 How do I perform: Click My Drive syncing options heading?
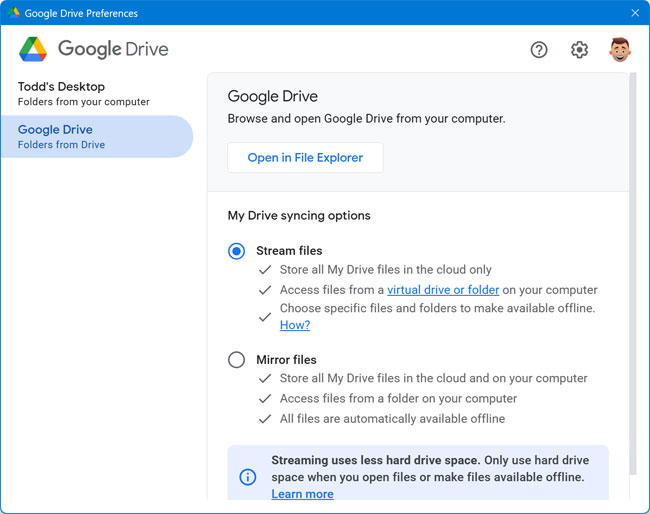coord(299,216)
